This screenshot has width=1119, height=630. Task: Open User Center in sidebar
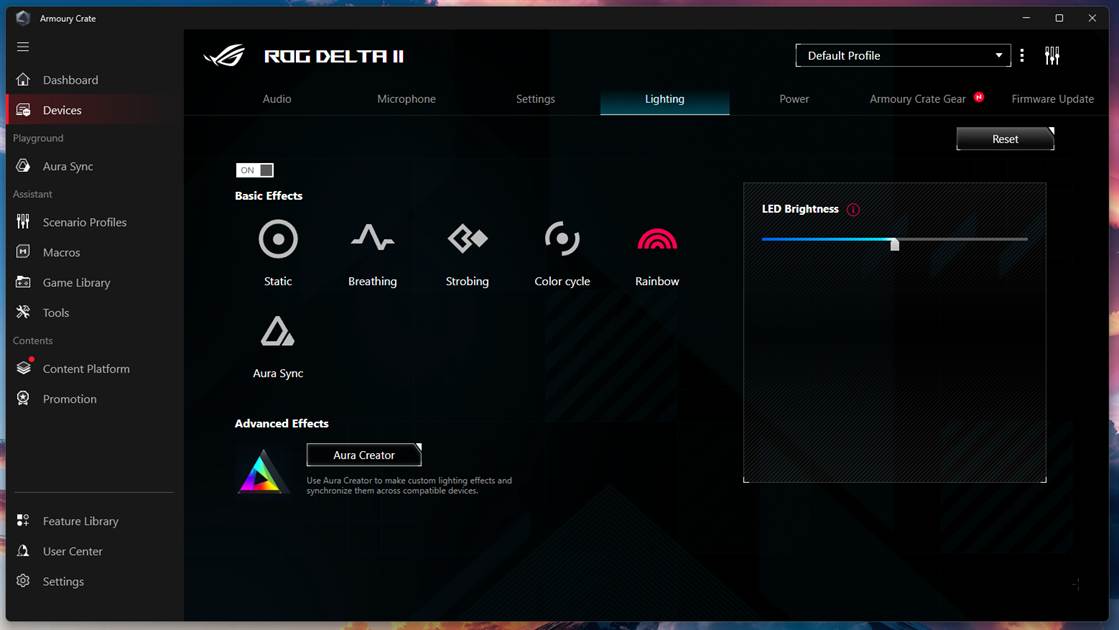click(93, 551)
